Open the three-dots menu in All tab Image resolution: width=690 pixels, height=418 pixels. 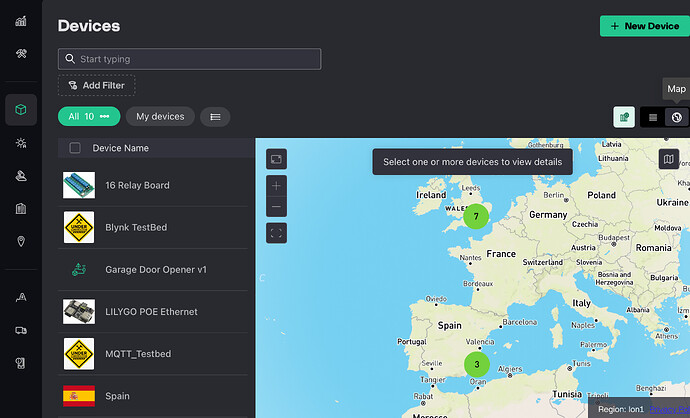click(x=104, y=117)
